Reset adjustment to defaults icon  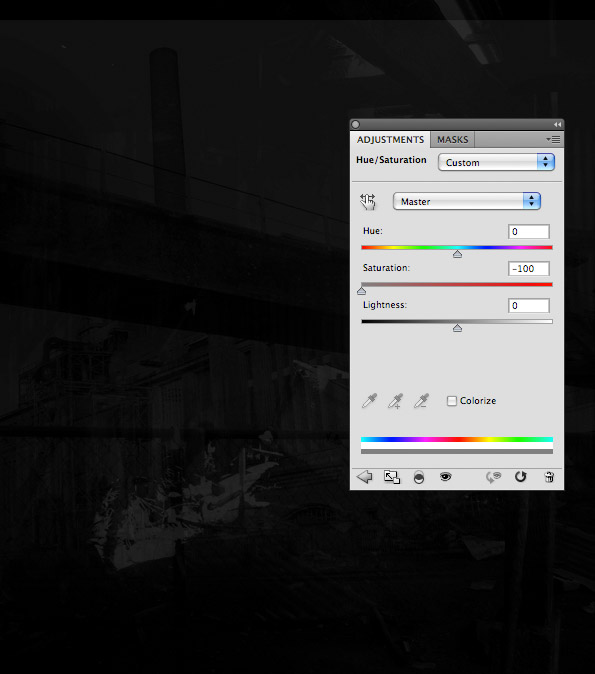click(x=521, y=477)
